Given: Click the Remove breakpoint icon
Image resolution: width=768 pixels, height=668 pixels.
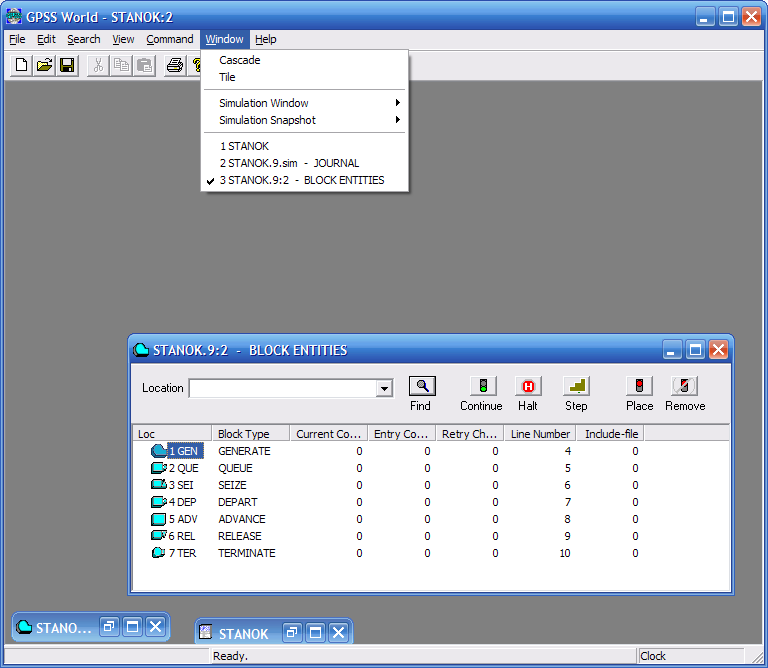Looking at the screenshot, I should pos(684,386).
